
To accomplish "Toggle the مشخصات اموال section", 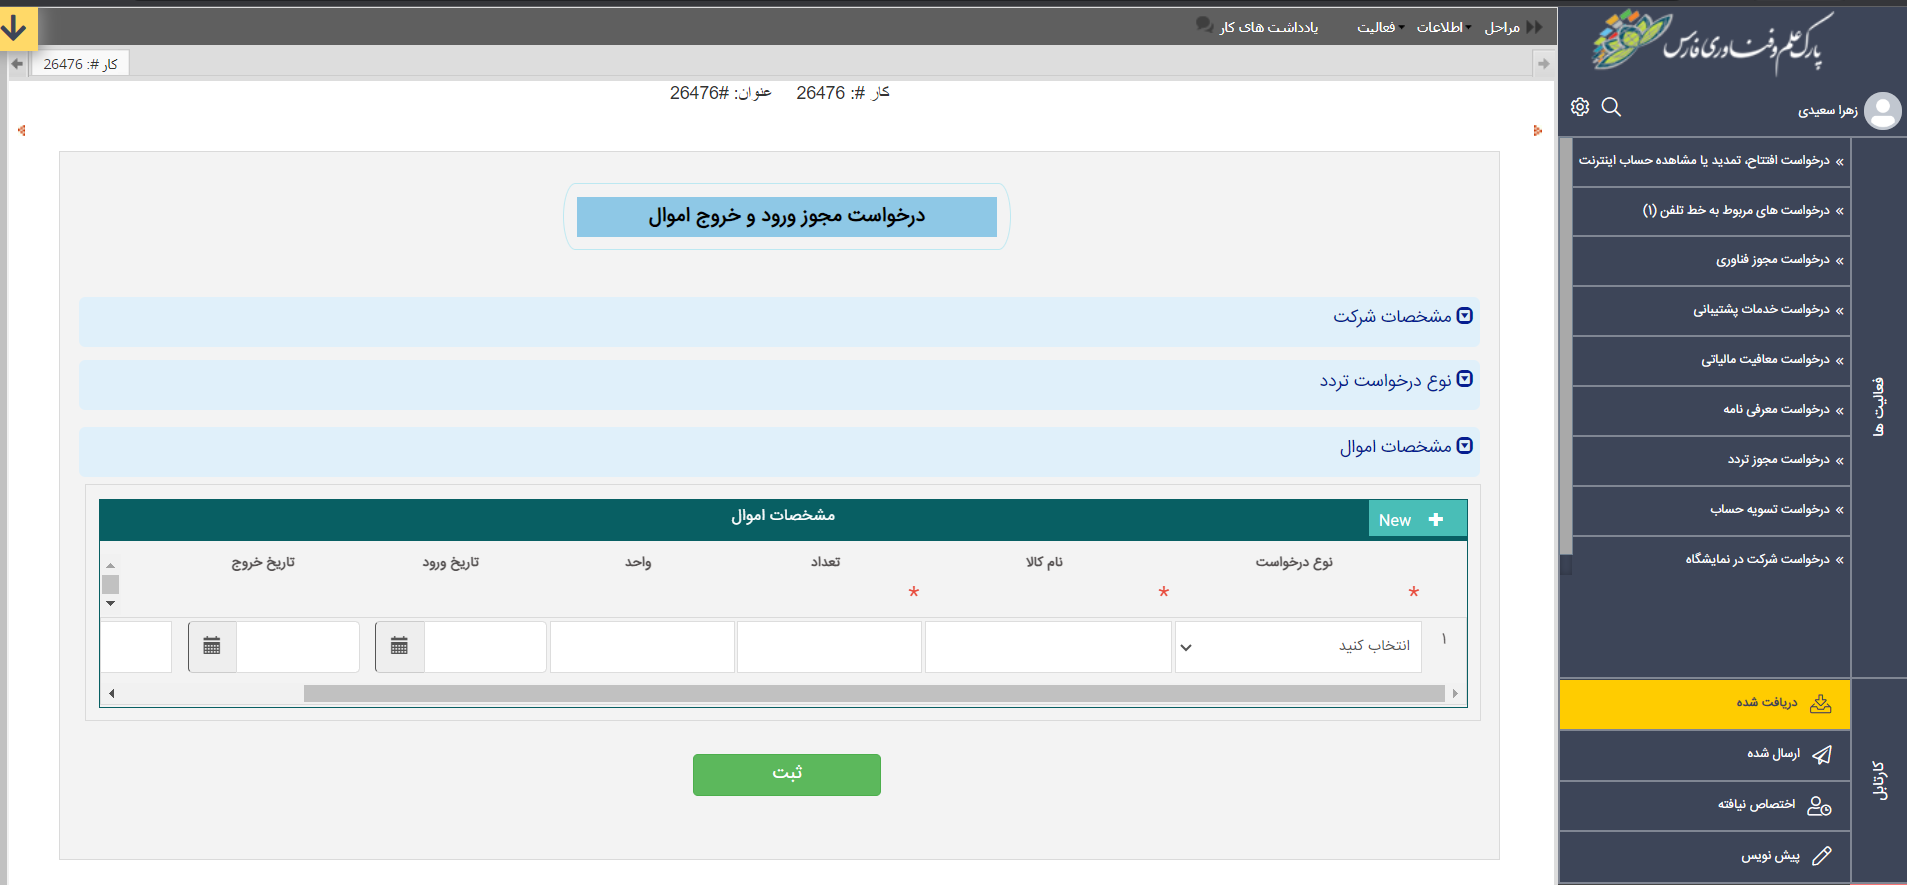I will pyautogui.click(x=1465, y=446).
